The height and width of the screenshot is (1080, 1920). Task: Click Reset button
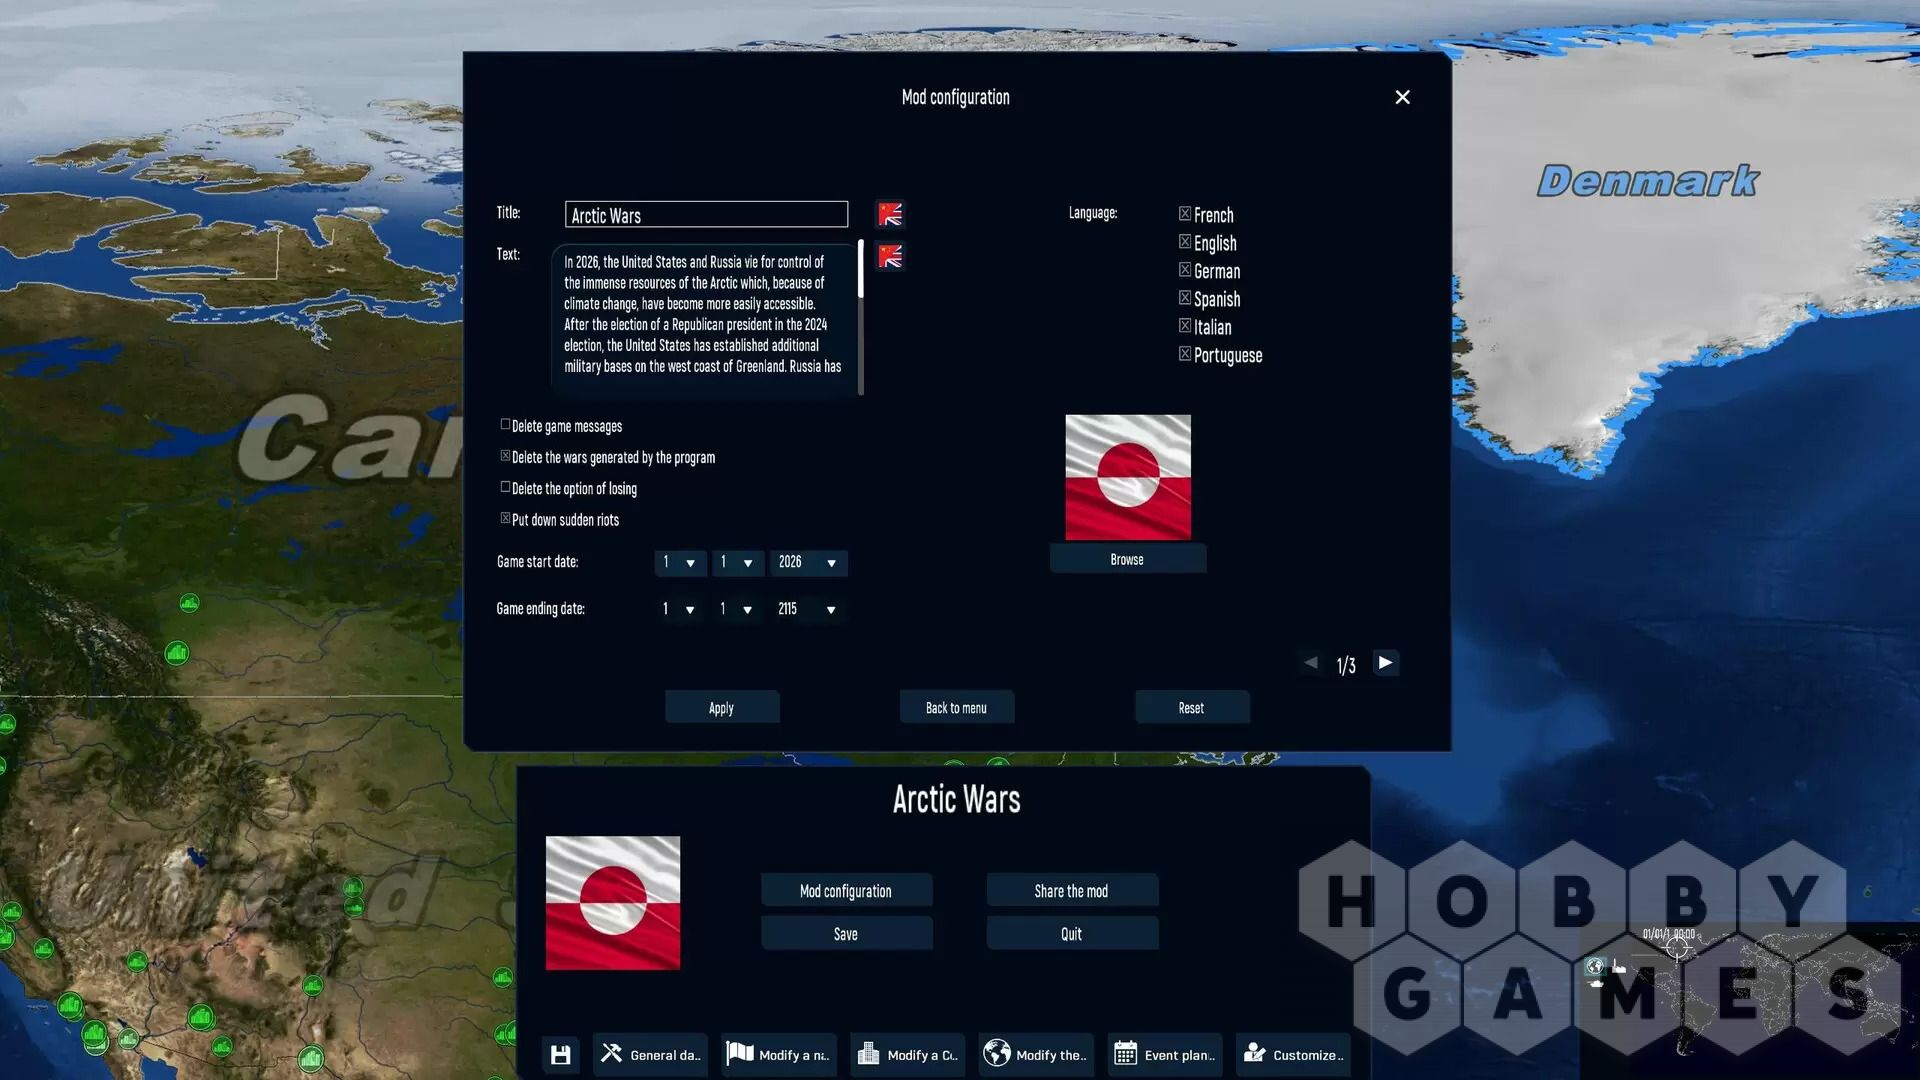point(1191,707)
